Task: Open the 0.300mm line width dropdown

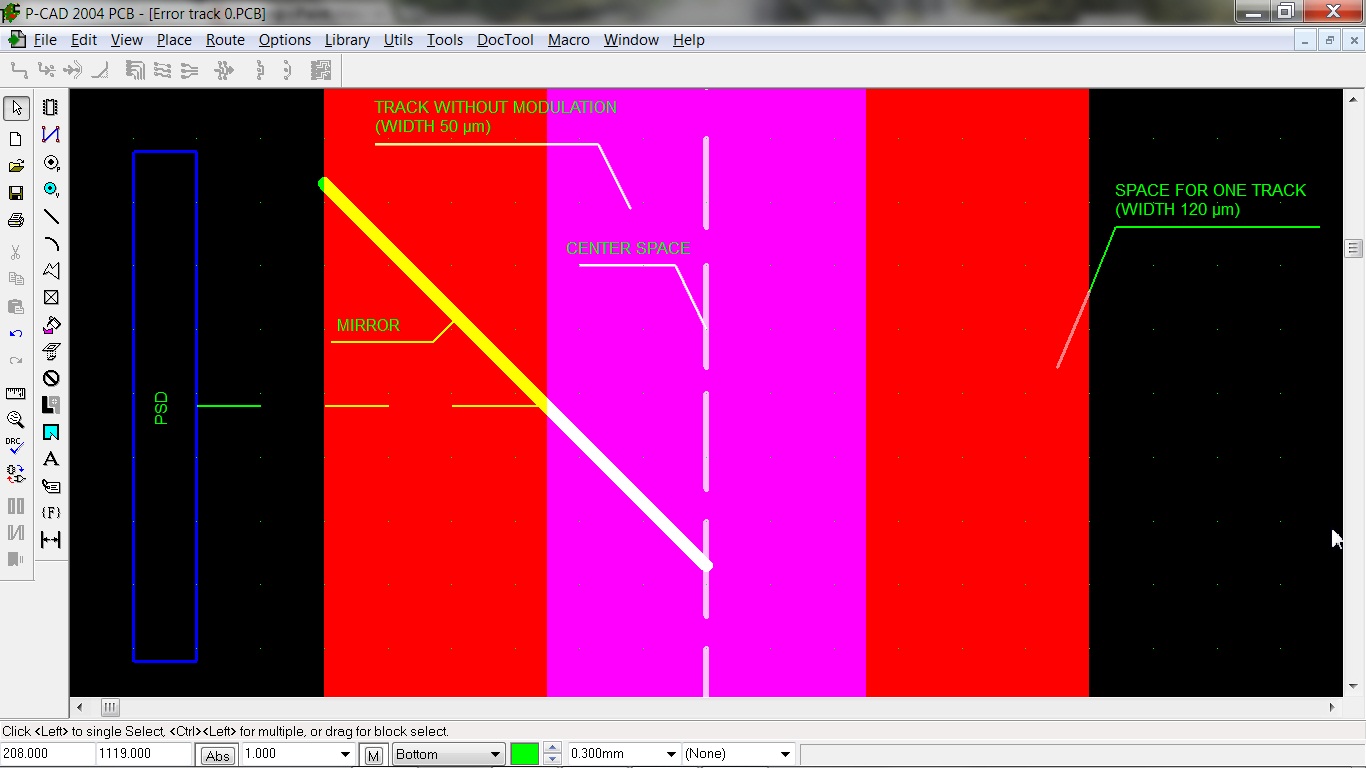Action: (670, 755)
